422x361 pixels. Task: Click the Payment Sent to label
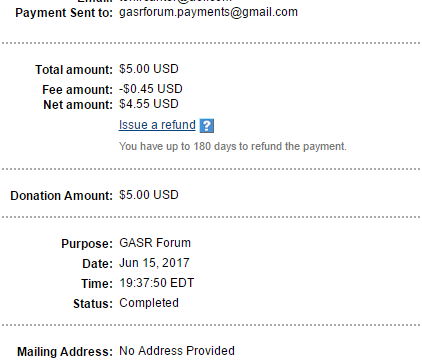click(x=64, y=13)
